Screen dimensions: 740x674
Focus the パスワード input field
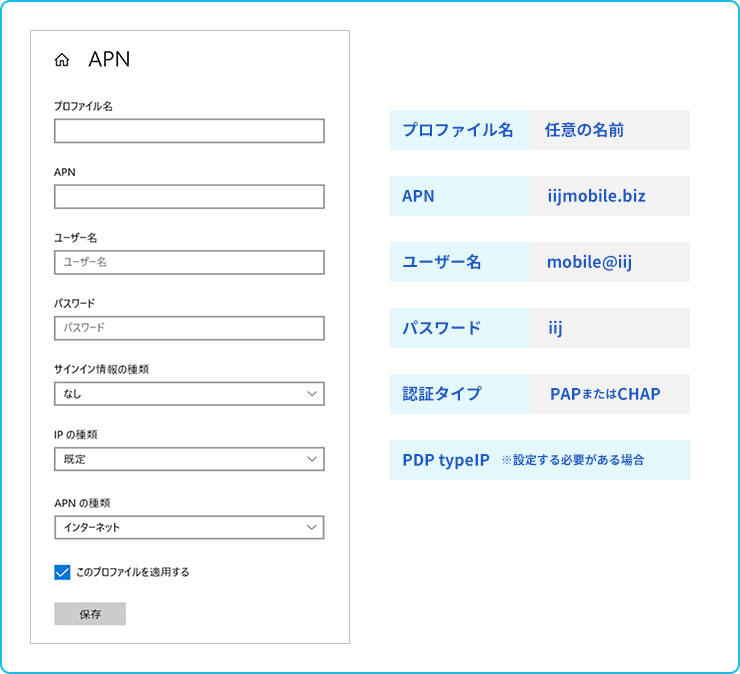[189, 328]
